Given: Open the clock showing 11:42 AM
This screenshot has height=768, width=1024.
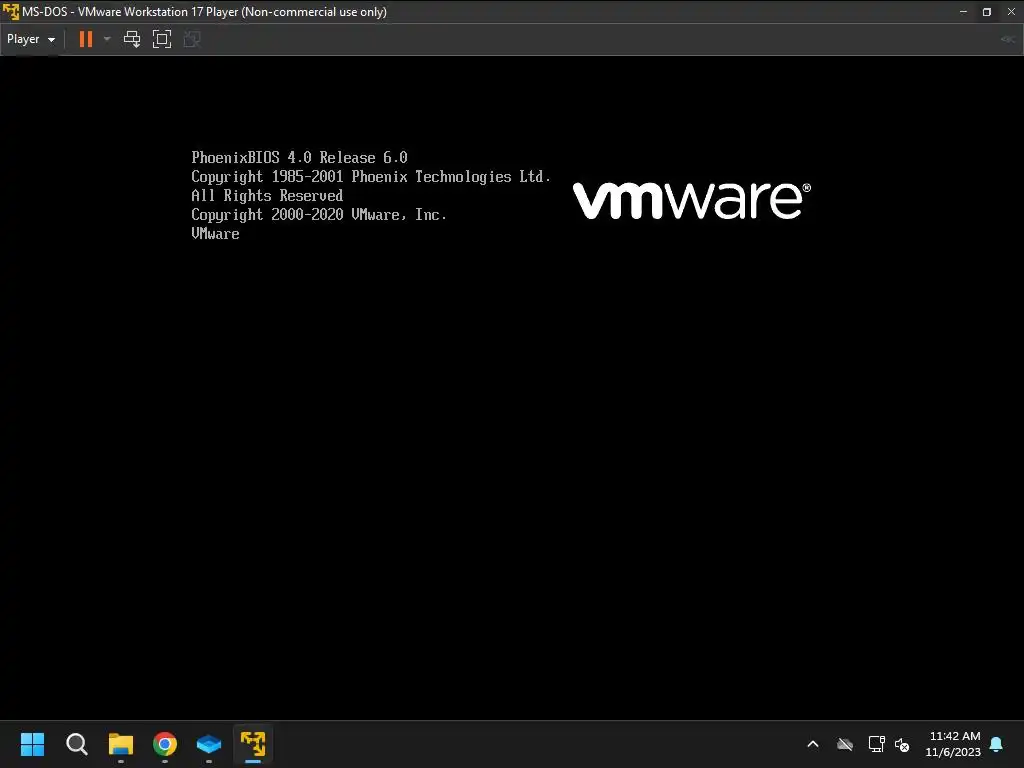Looking at the screenshot, I should pyautogui.click(x=953, y=744).
